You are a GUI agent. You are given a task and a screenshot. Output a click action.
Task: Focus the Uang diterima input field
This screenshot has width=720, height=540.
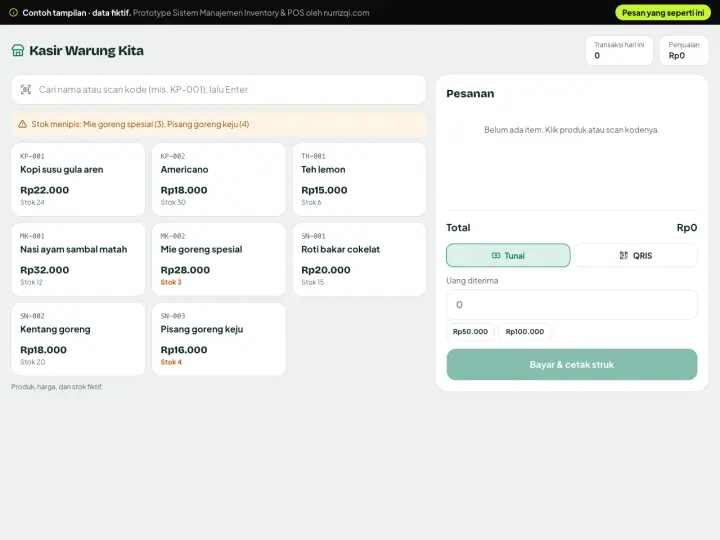coord(572,304)
